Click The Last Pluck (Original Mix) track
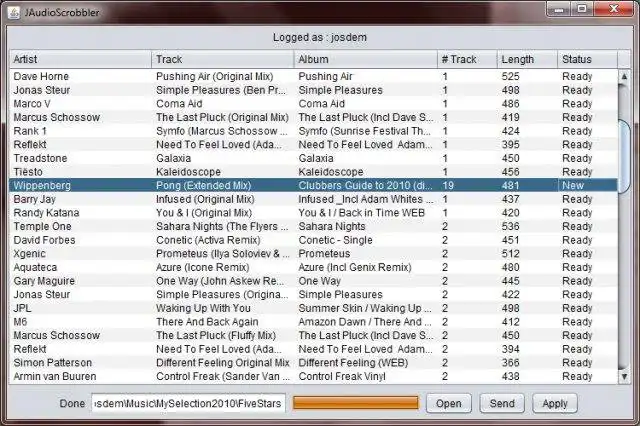The height and width of the screenshot is (426, 640). click(x=223, y=117)
